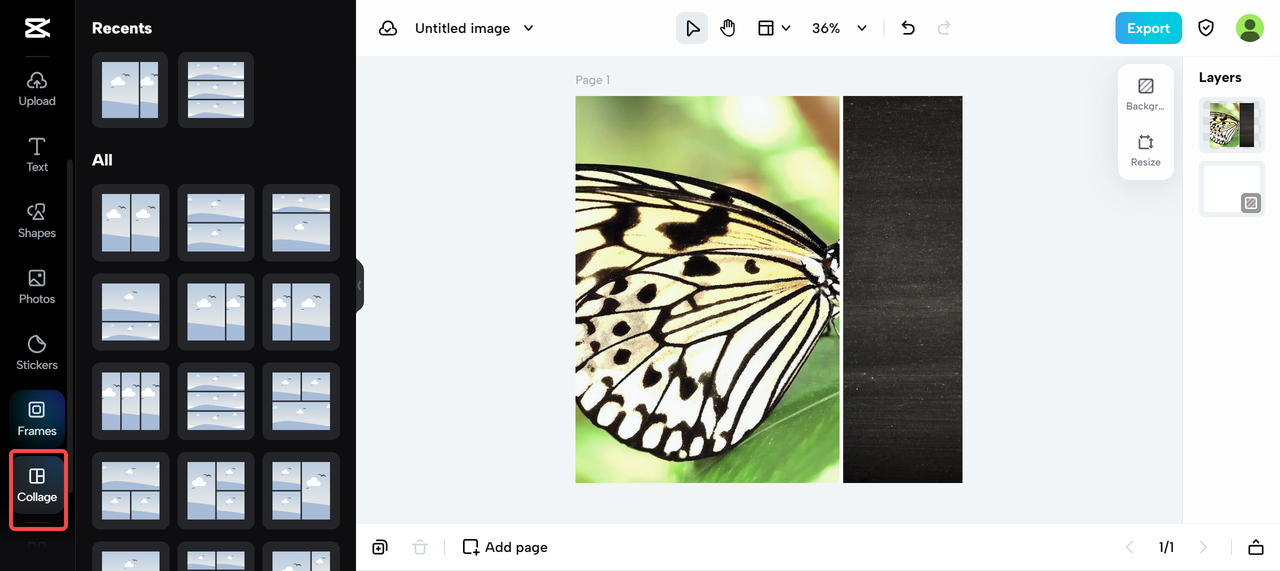
Task: Click the Layers panel heading
Action: pyautogui.click(x=1220, y=77)
